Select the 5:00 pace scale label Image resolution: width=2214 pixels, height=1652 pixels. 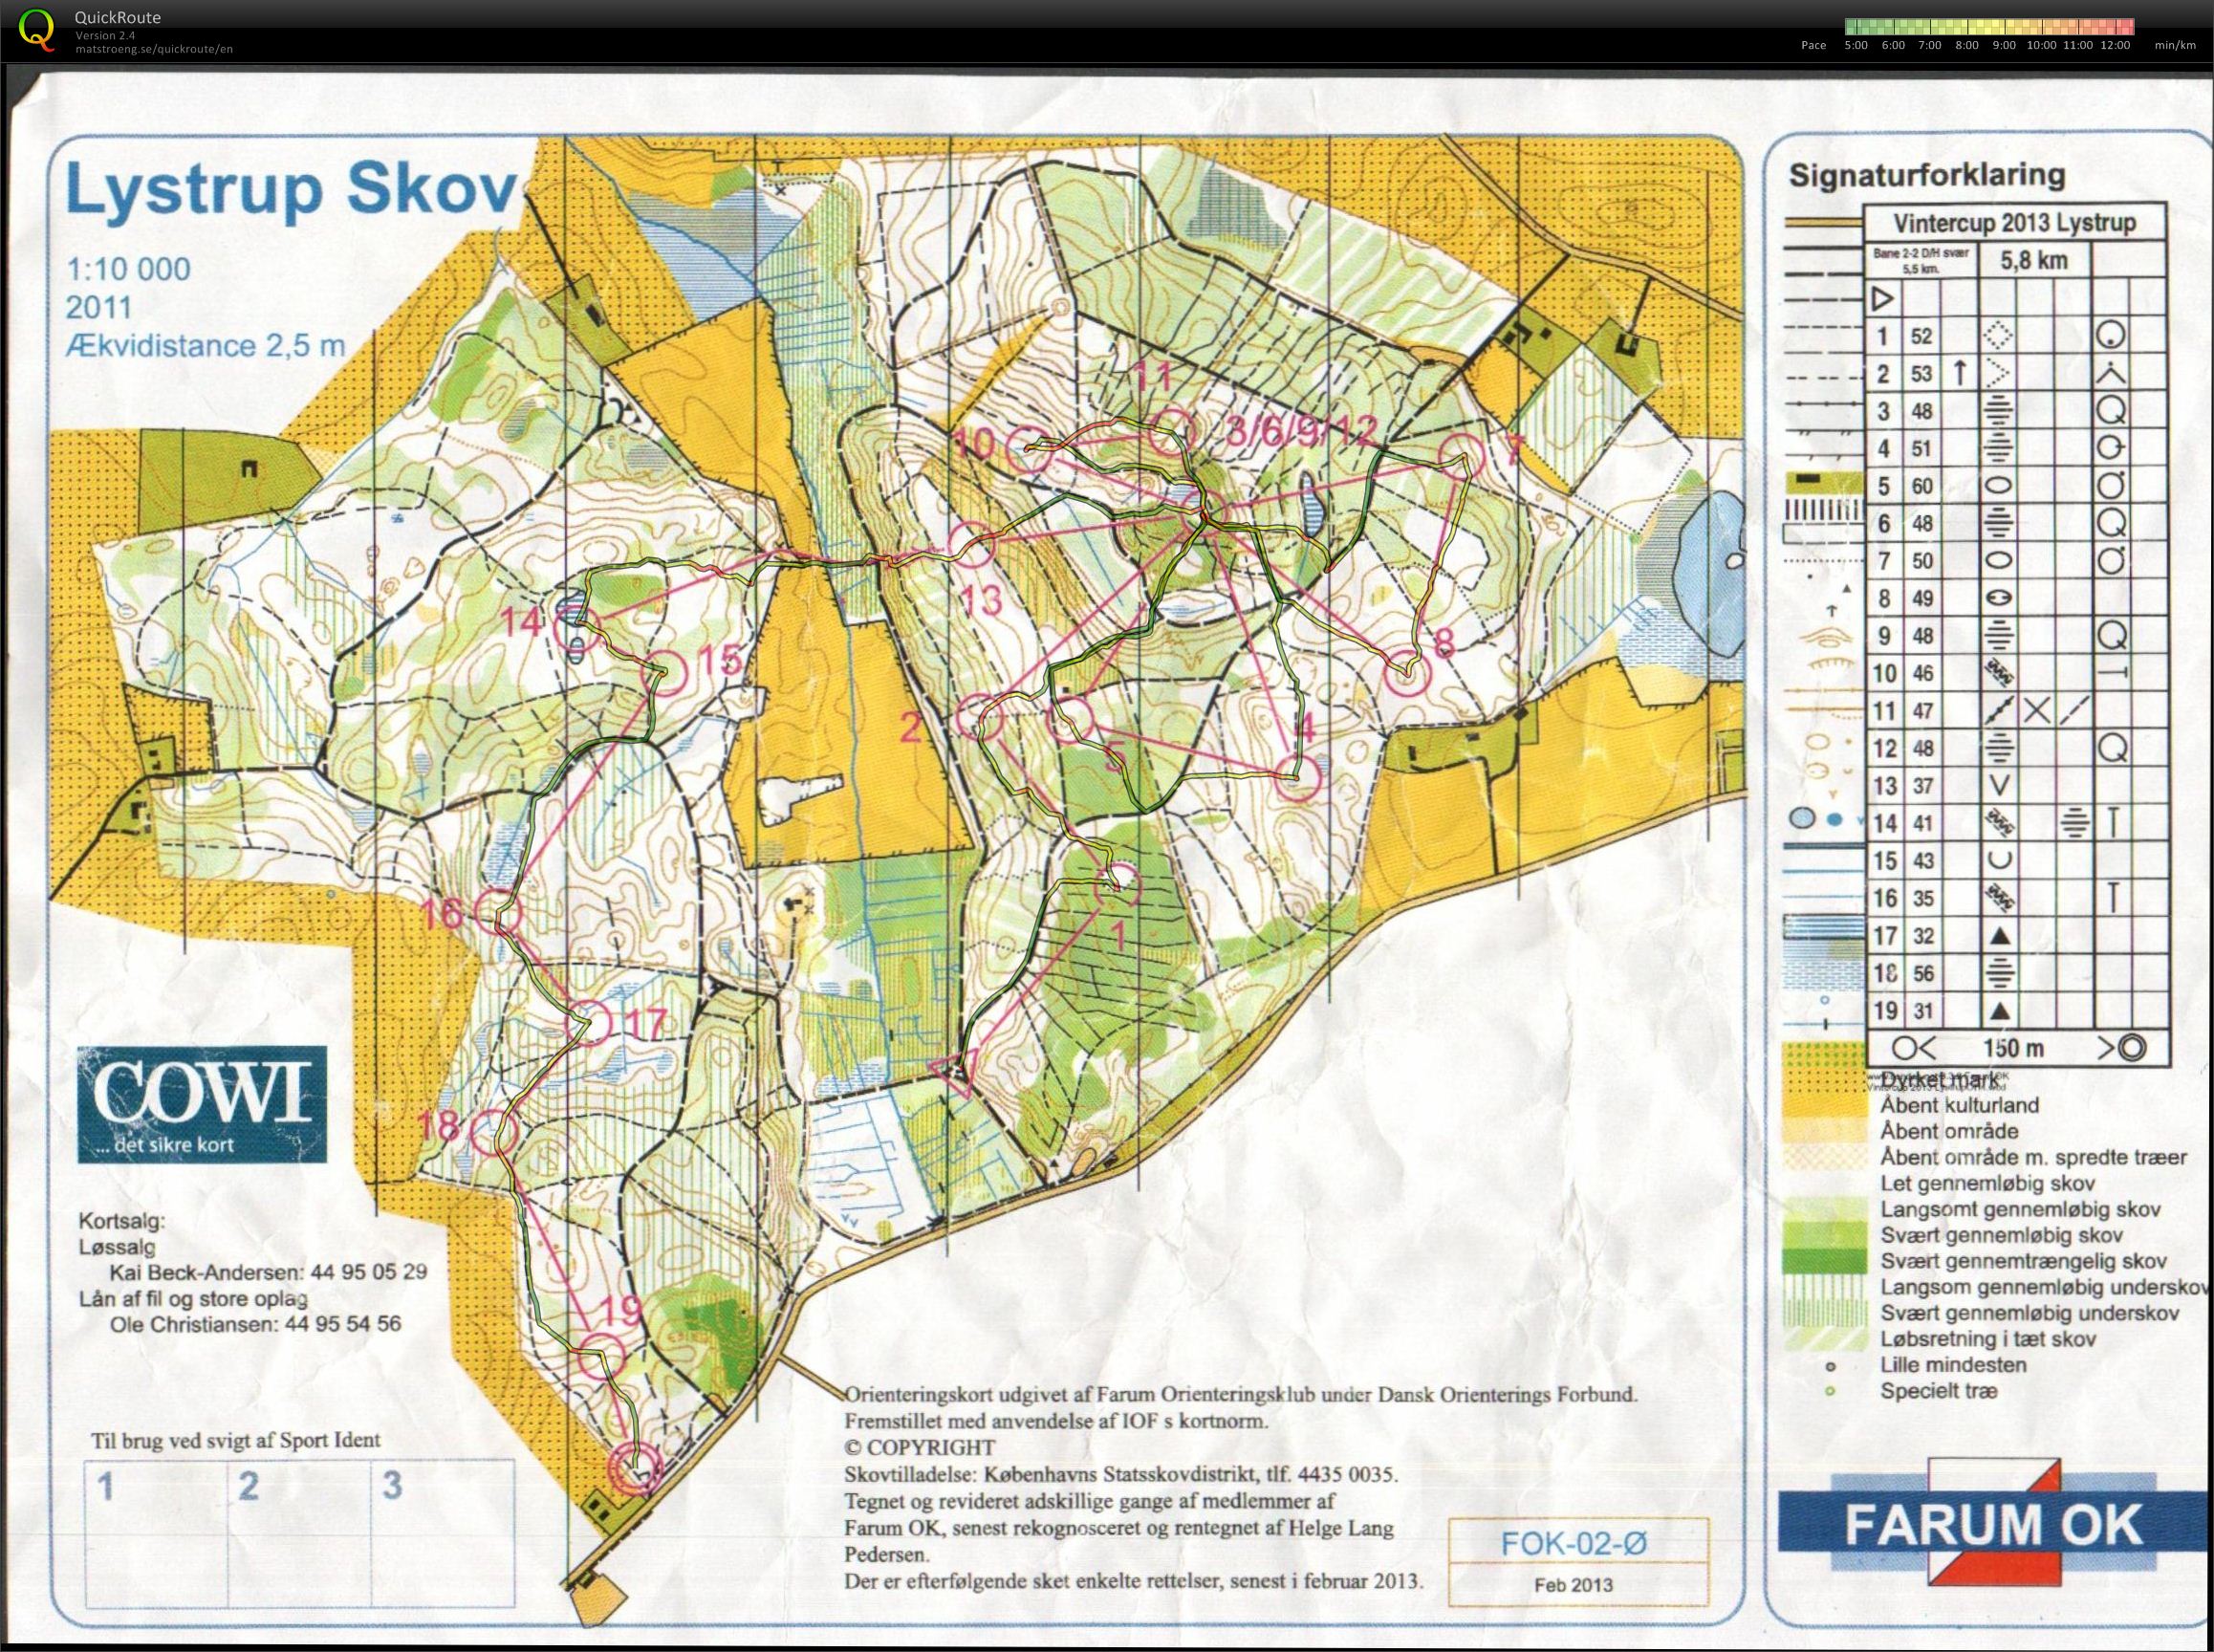click(x=1856, y=45)
